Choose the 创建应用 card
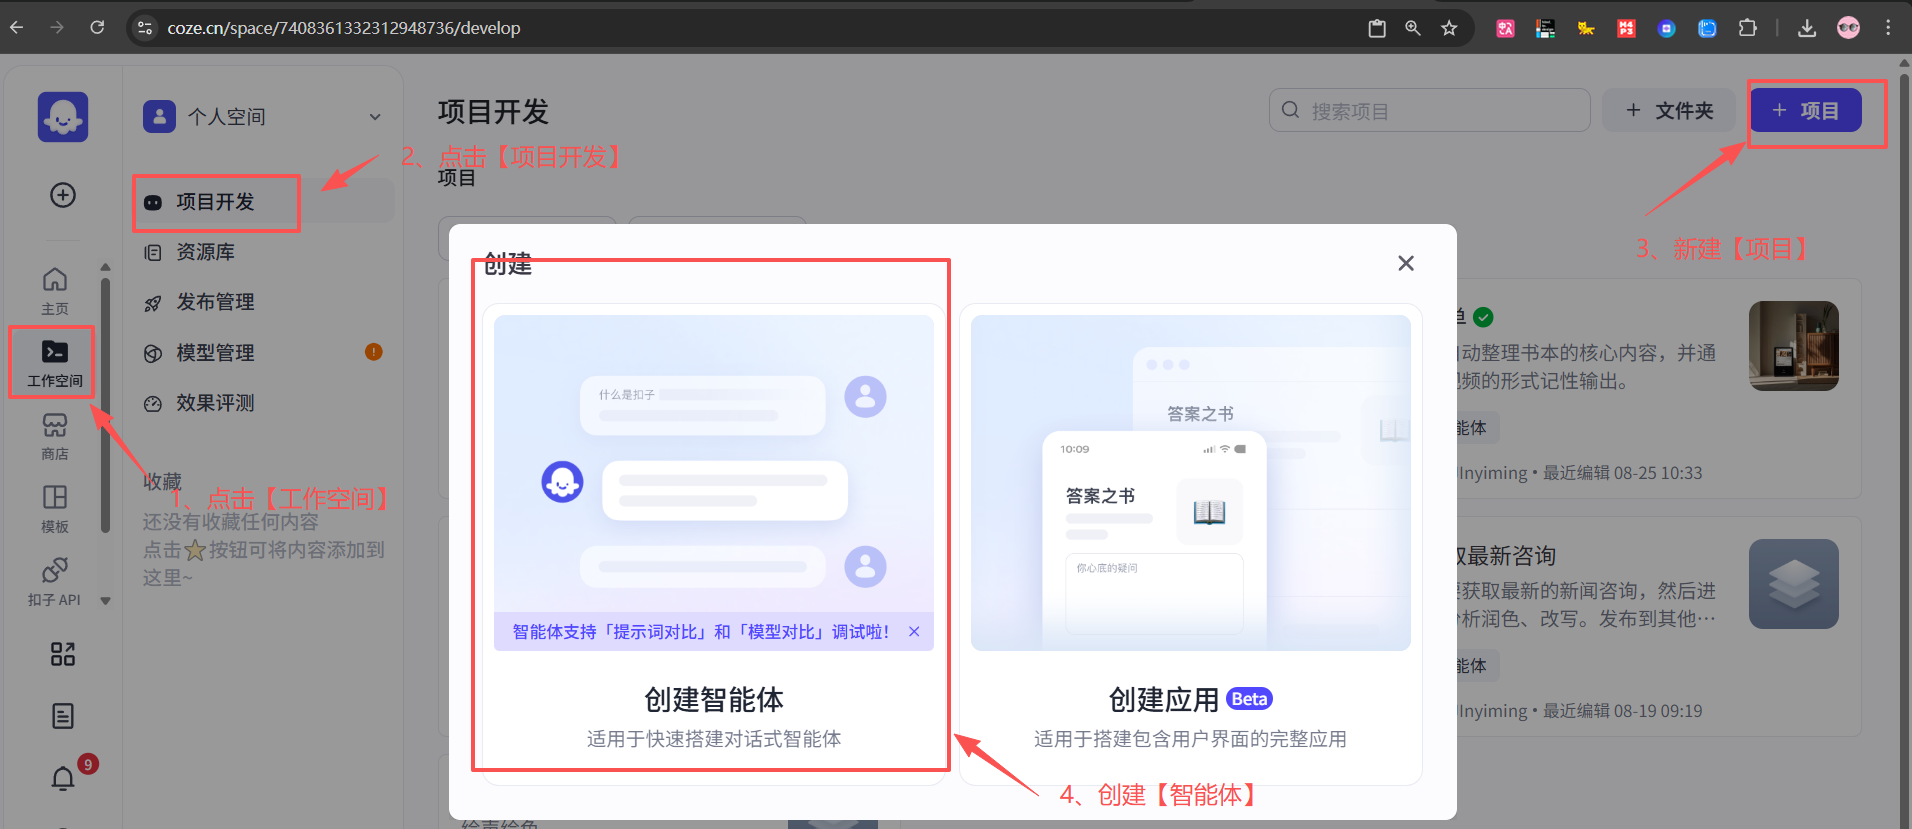The image size is (1912, 829). (x=1190, y=543)
